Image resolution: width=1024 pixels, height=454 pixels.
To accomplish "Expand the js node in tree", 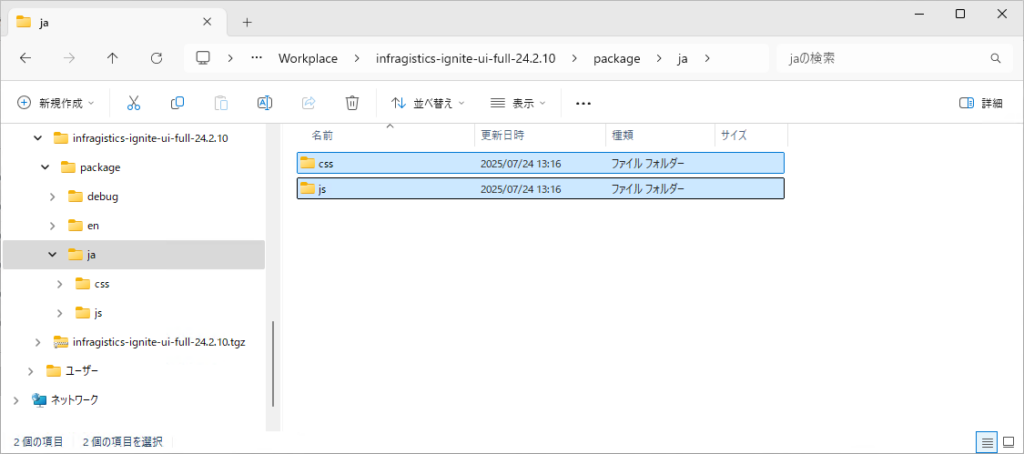I will (59, 313).
